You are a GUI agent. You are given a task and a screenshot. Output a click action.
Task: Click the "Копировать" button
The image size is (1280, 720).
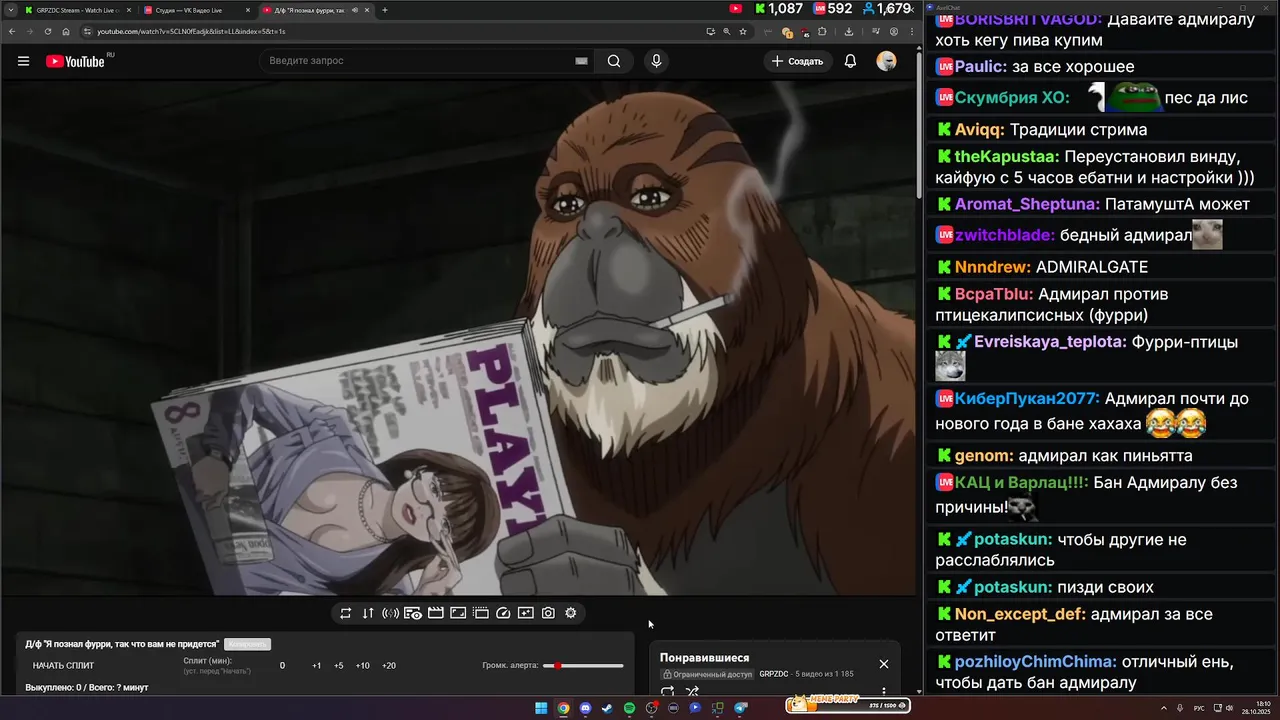(247, 644)
